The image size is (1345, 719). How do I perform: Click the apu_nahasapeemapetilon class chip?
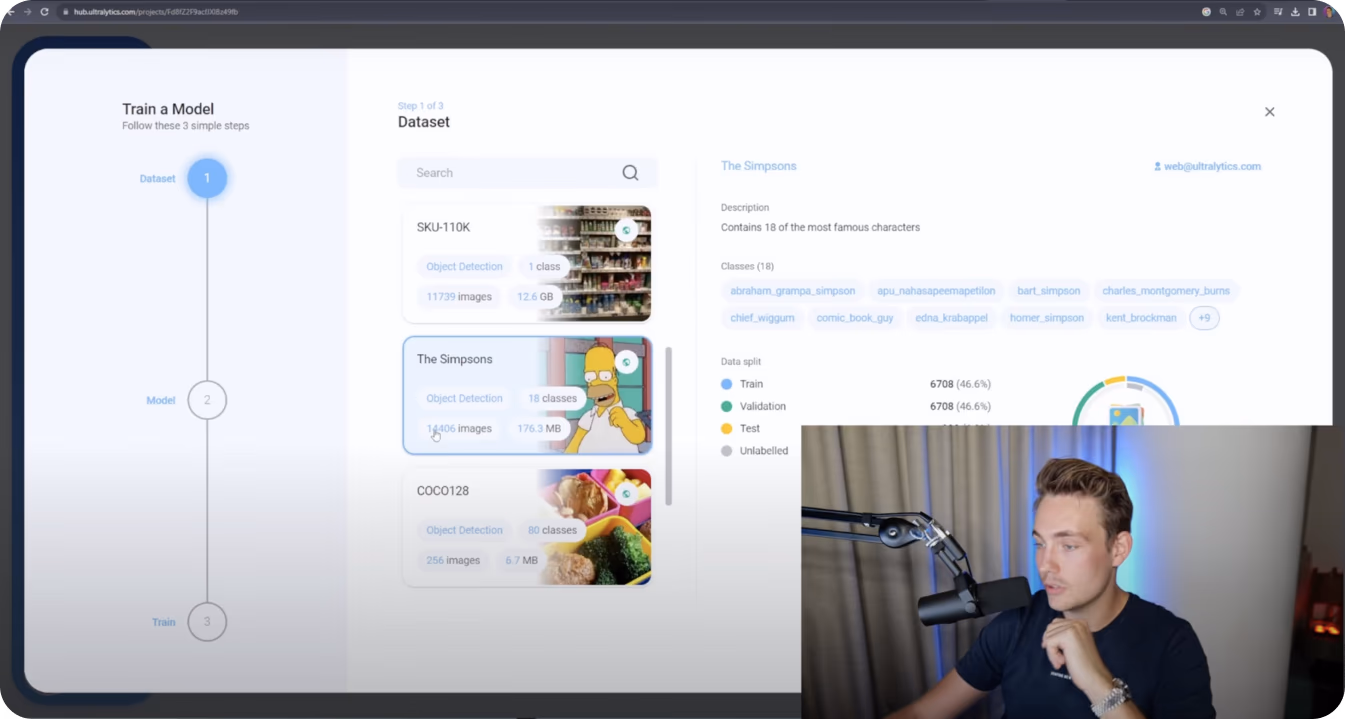point(936,291)
